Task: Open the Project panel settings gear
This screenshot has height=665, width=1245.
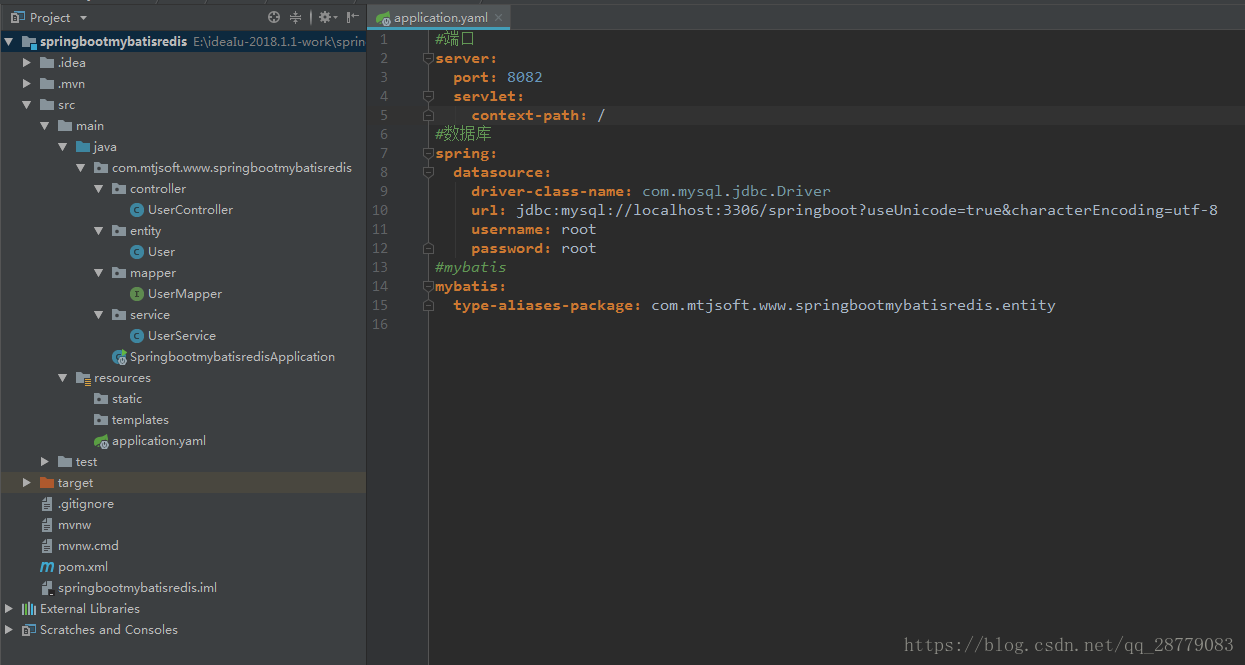Action: [x=325, y=17]
